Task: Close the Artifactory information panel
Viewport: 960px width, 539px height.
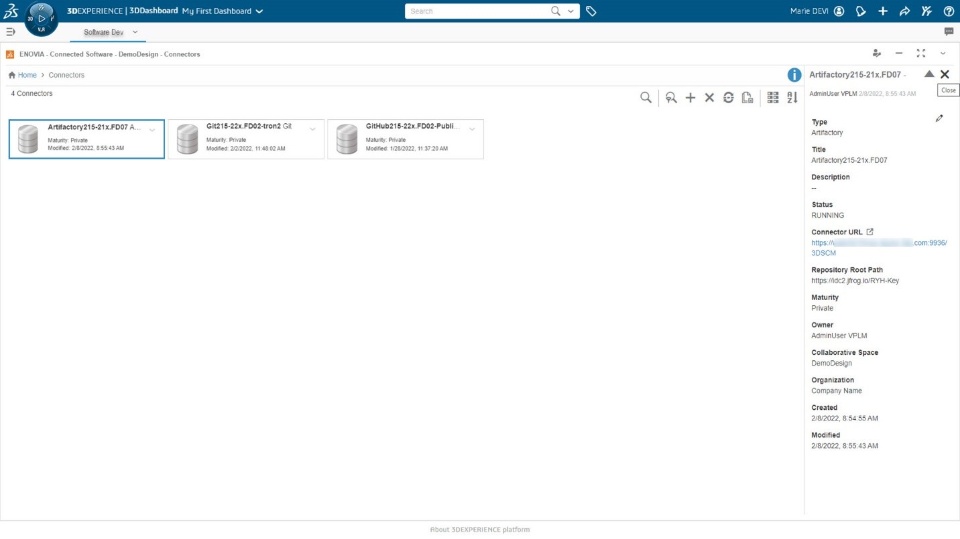Action: point(945,74)
